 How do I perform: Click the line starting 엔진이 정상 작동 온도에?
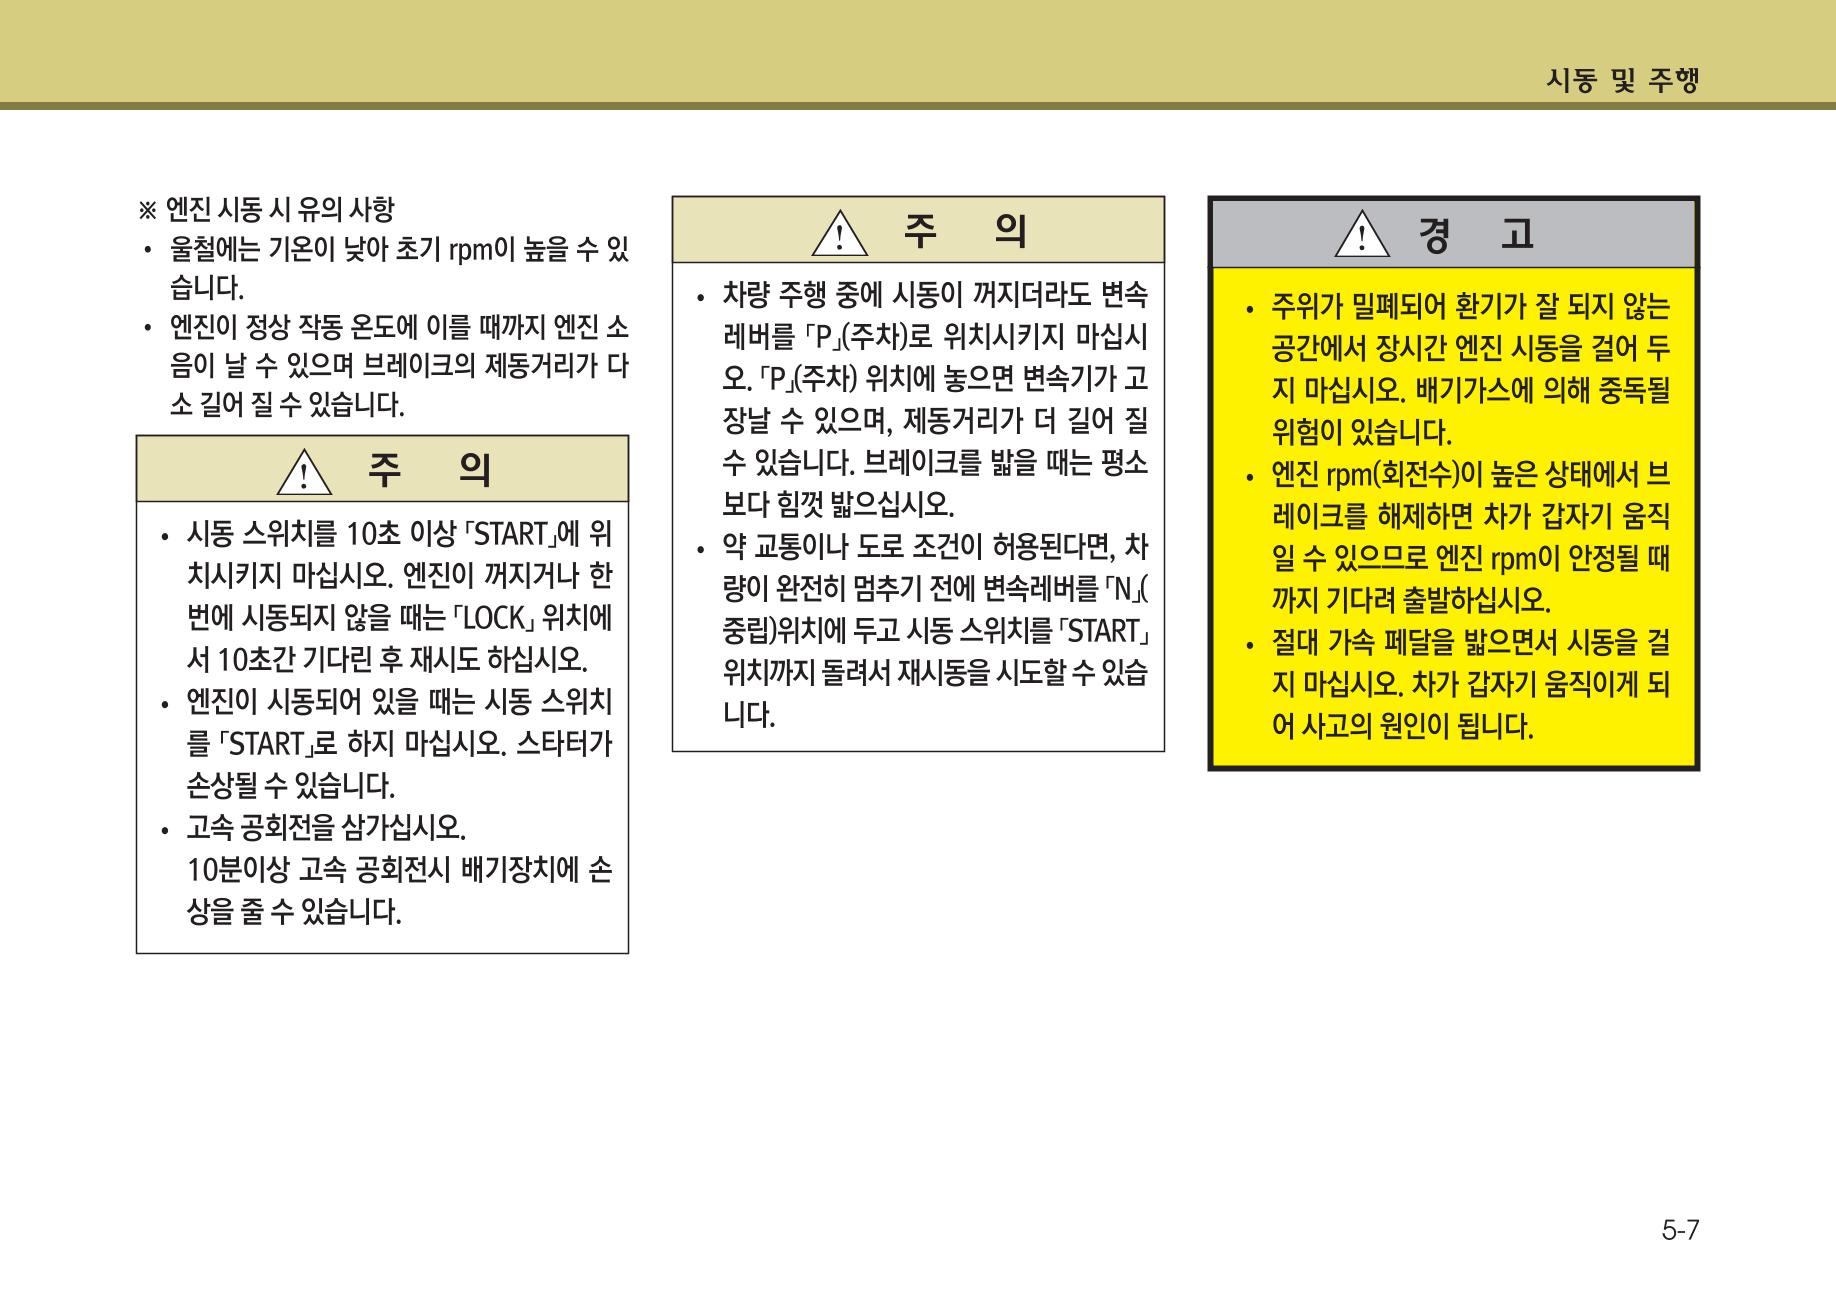399,327
